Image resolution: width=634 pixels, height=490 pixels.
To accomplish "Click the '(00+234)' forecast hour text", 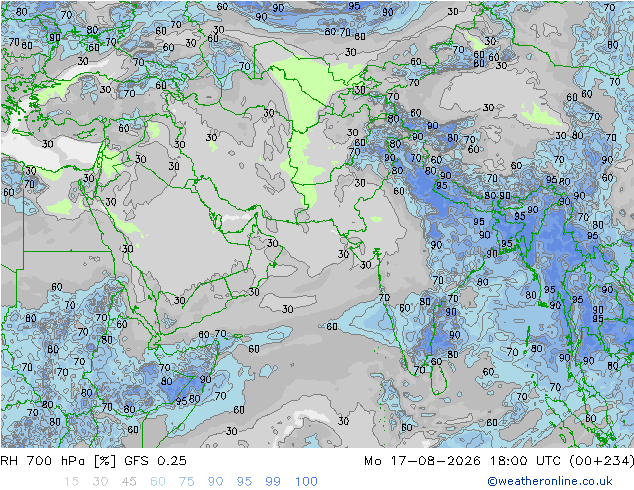I will click(601, 461).
